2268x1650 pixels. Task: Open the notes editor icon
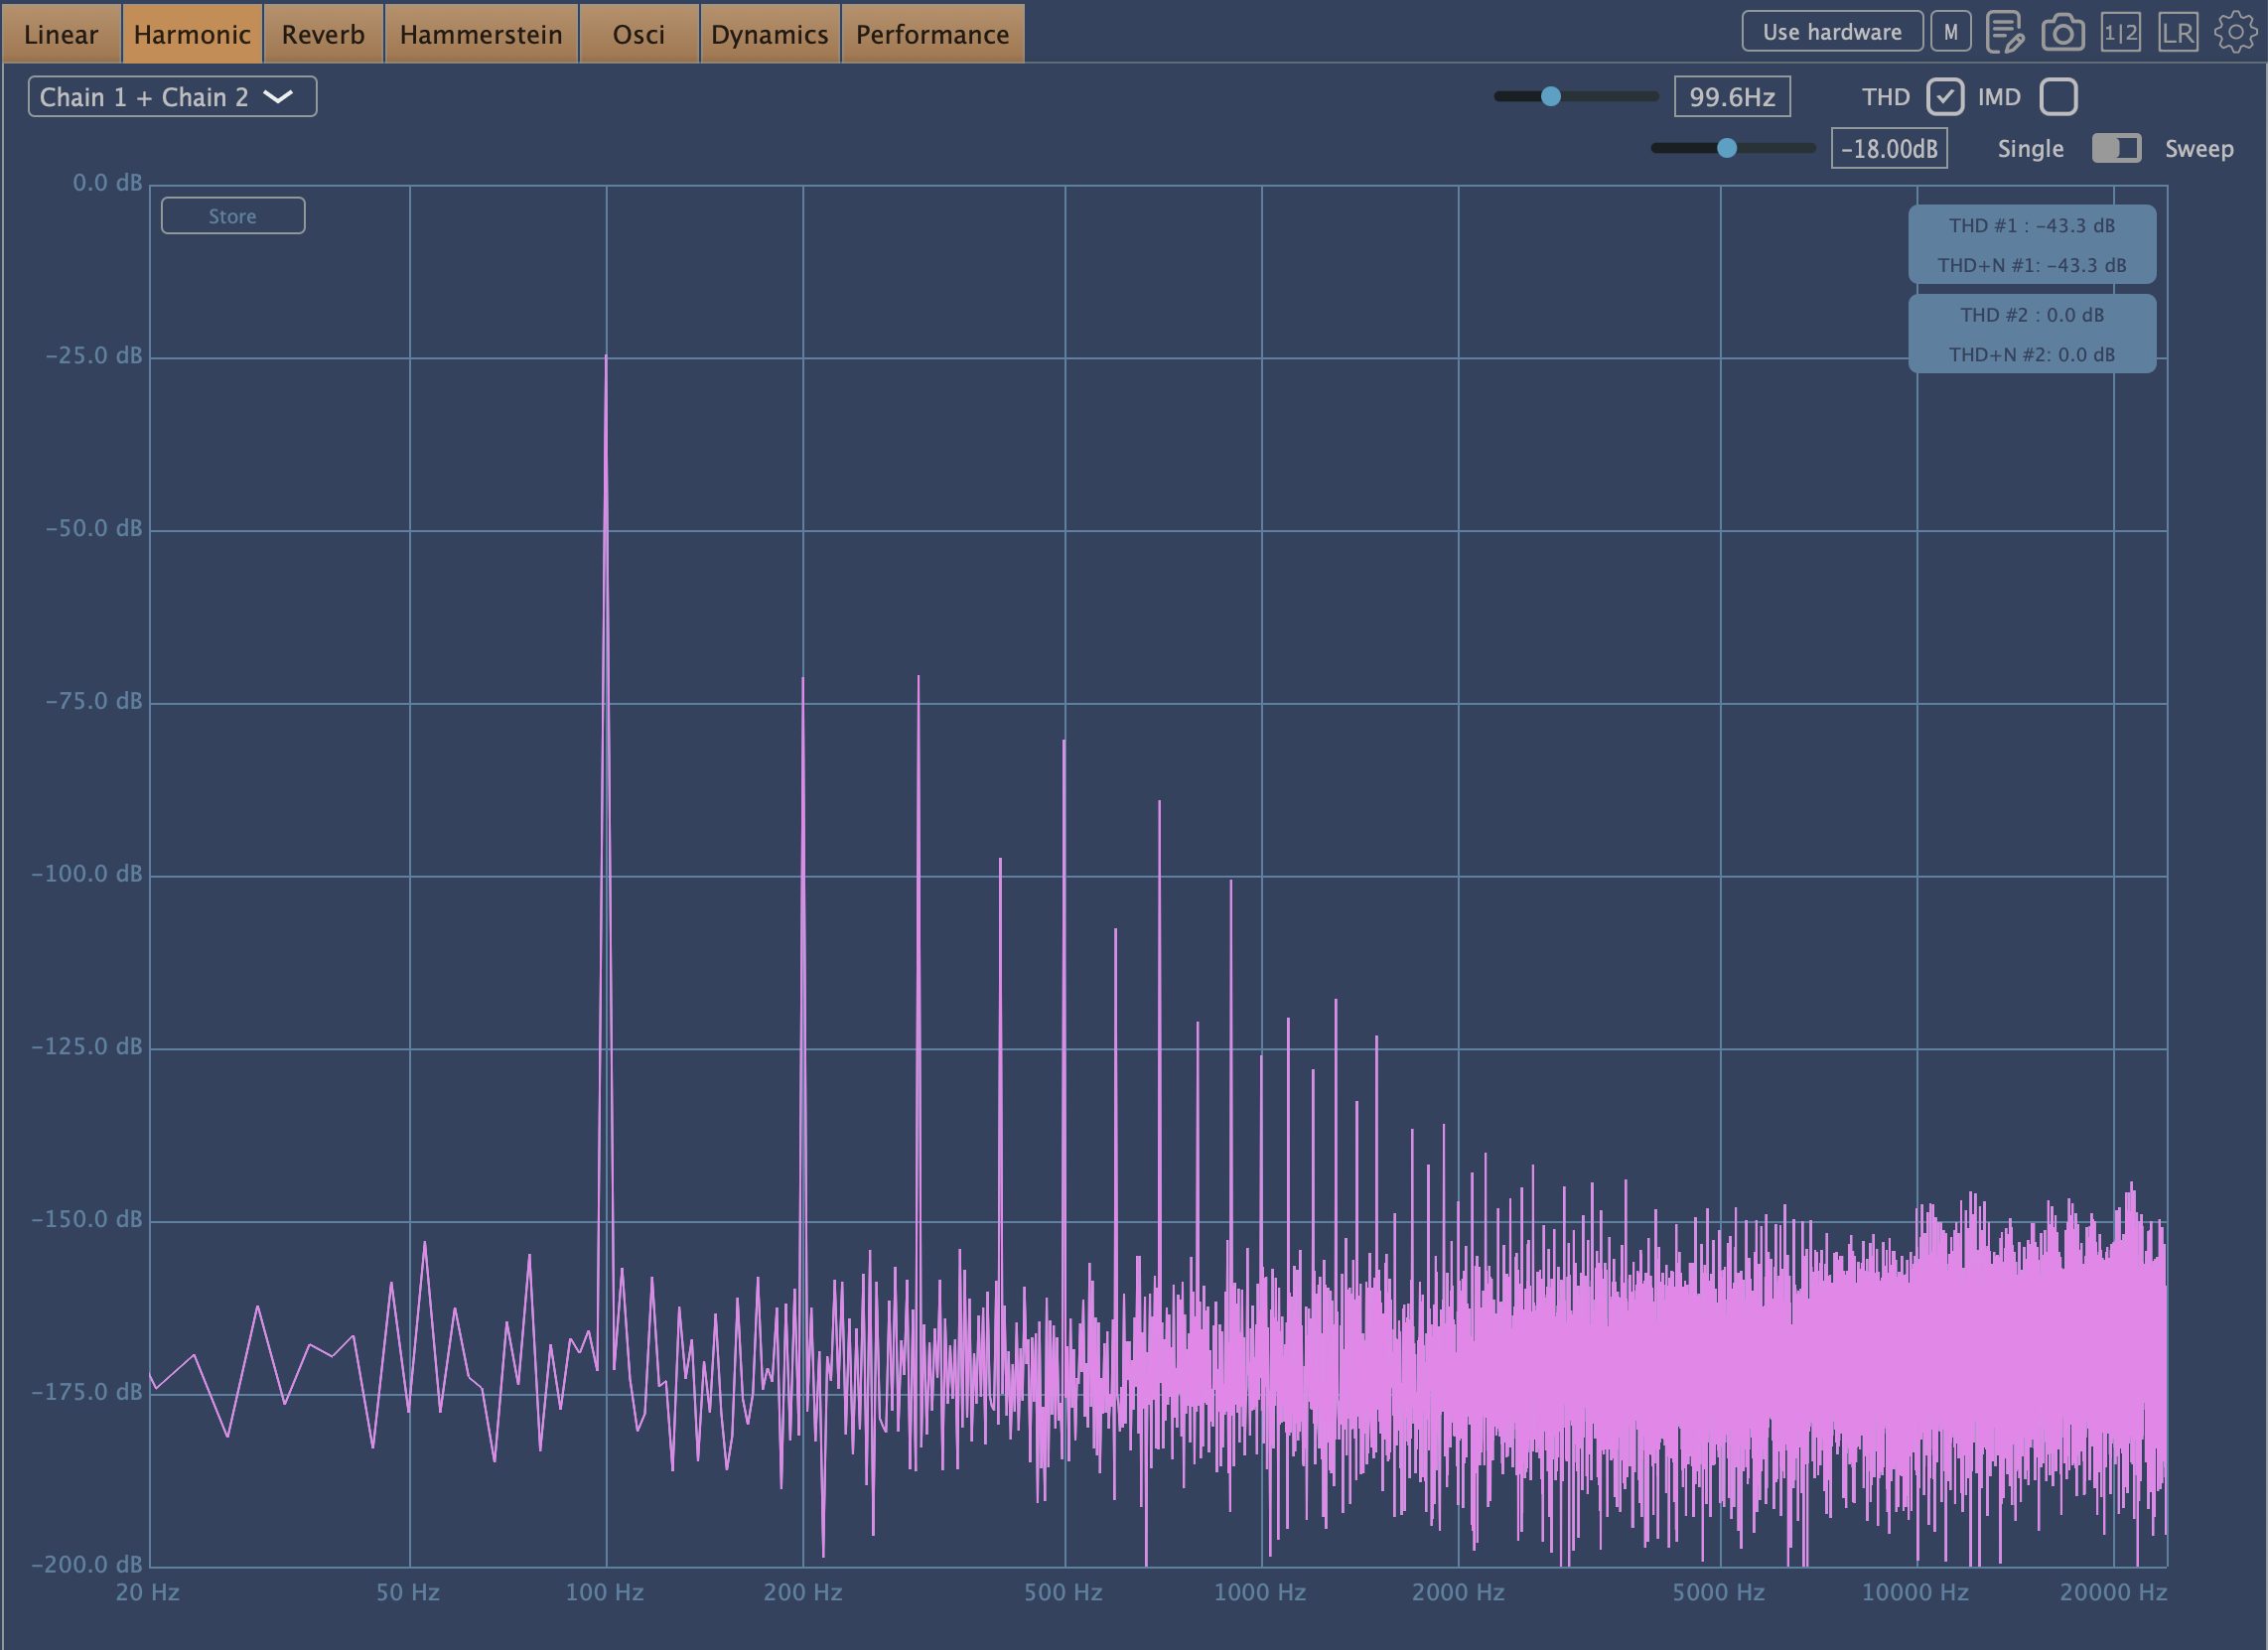[x=2005, y=32]
